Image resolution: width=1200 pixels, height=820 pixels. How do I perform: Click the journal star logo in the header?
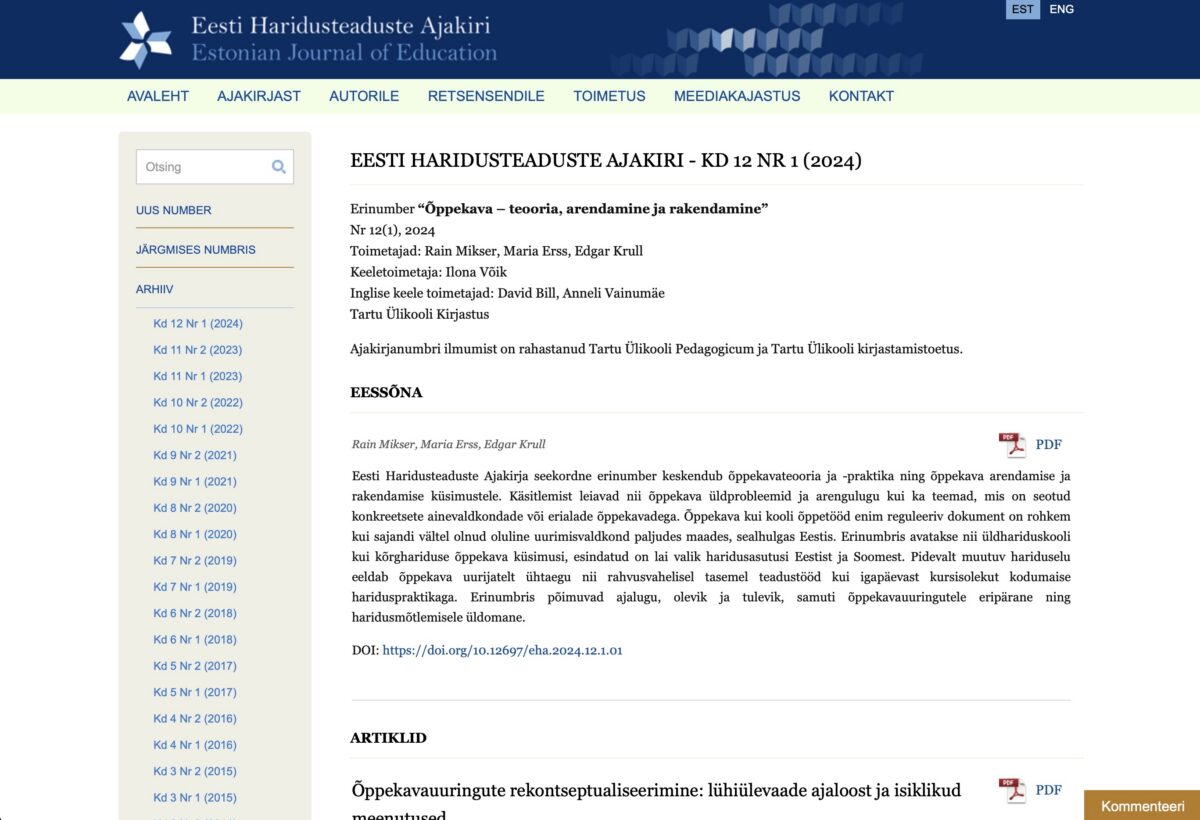coord(143,38)
